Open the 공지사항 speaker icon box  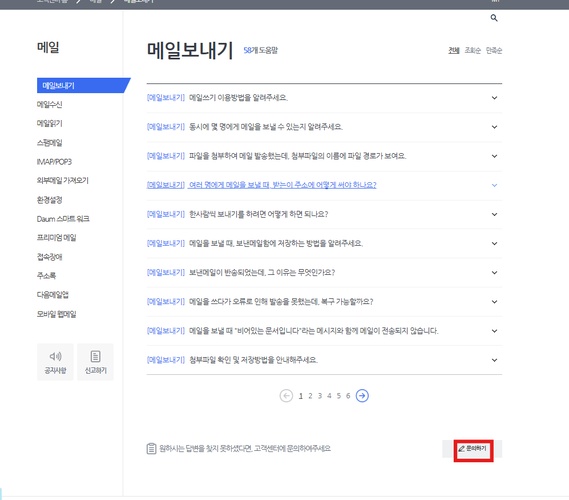[55, 362]
